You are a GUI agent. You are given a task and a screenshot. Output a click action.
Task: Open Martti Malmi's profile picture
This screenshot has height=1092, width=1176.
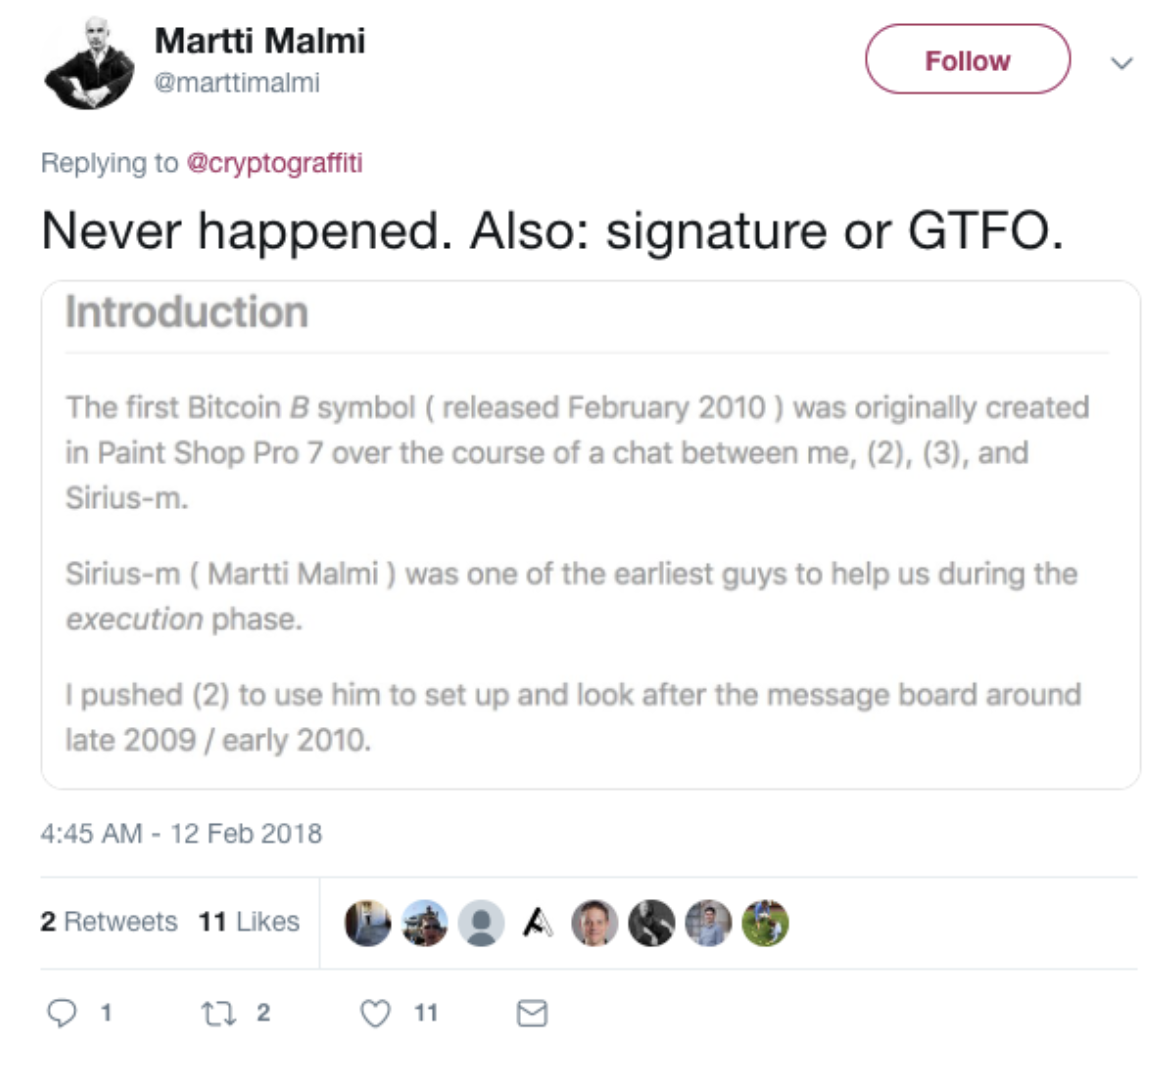(x=89, y=62)
